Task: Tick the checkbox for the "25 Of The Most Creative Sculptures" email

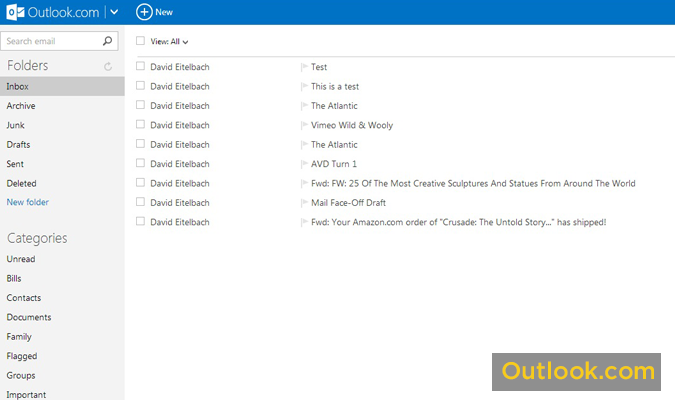Action: [x=140, y=183]
